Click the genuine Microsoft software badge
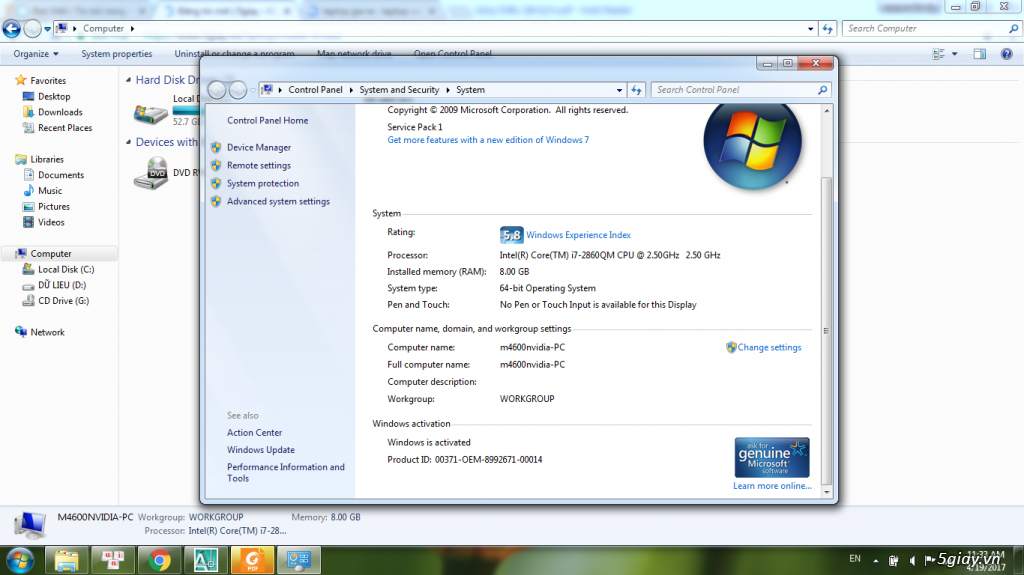 pyautogui.click(x=772, y=457)
